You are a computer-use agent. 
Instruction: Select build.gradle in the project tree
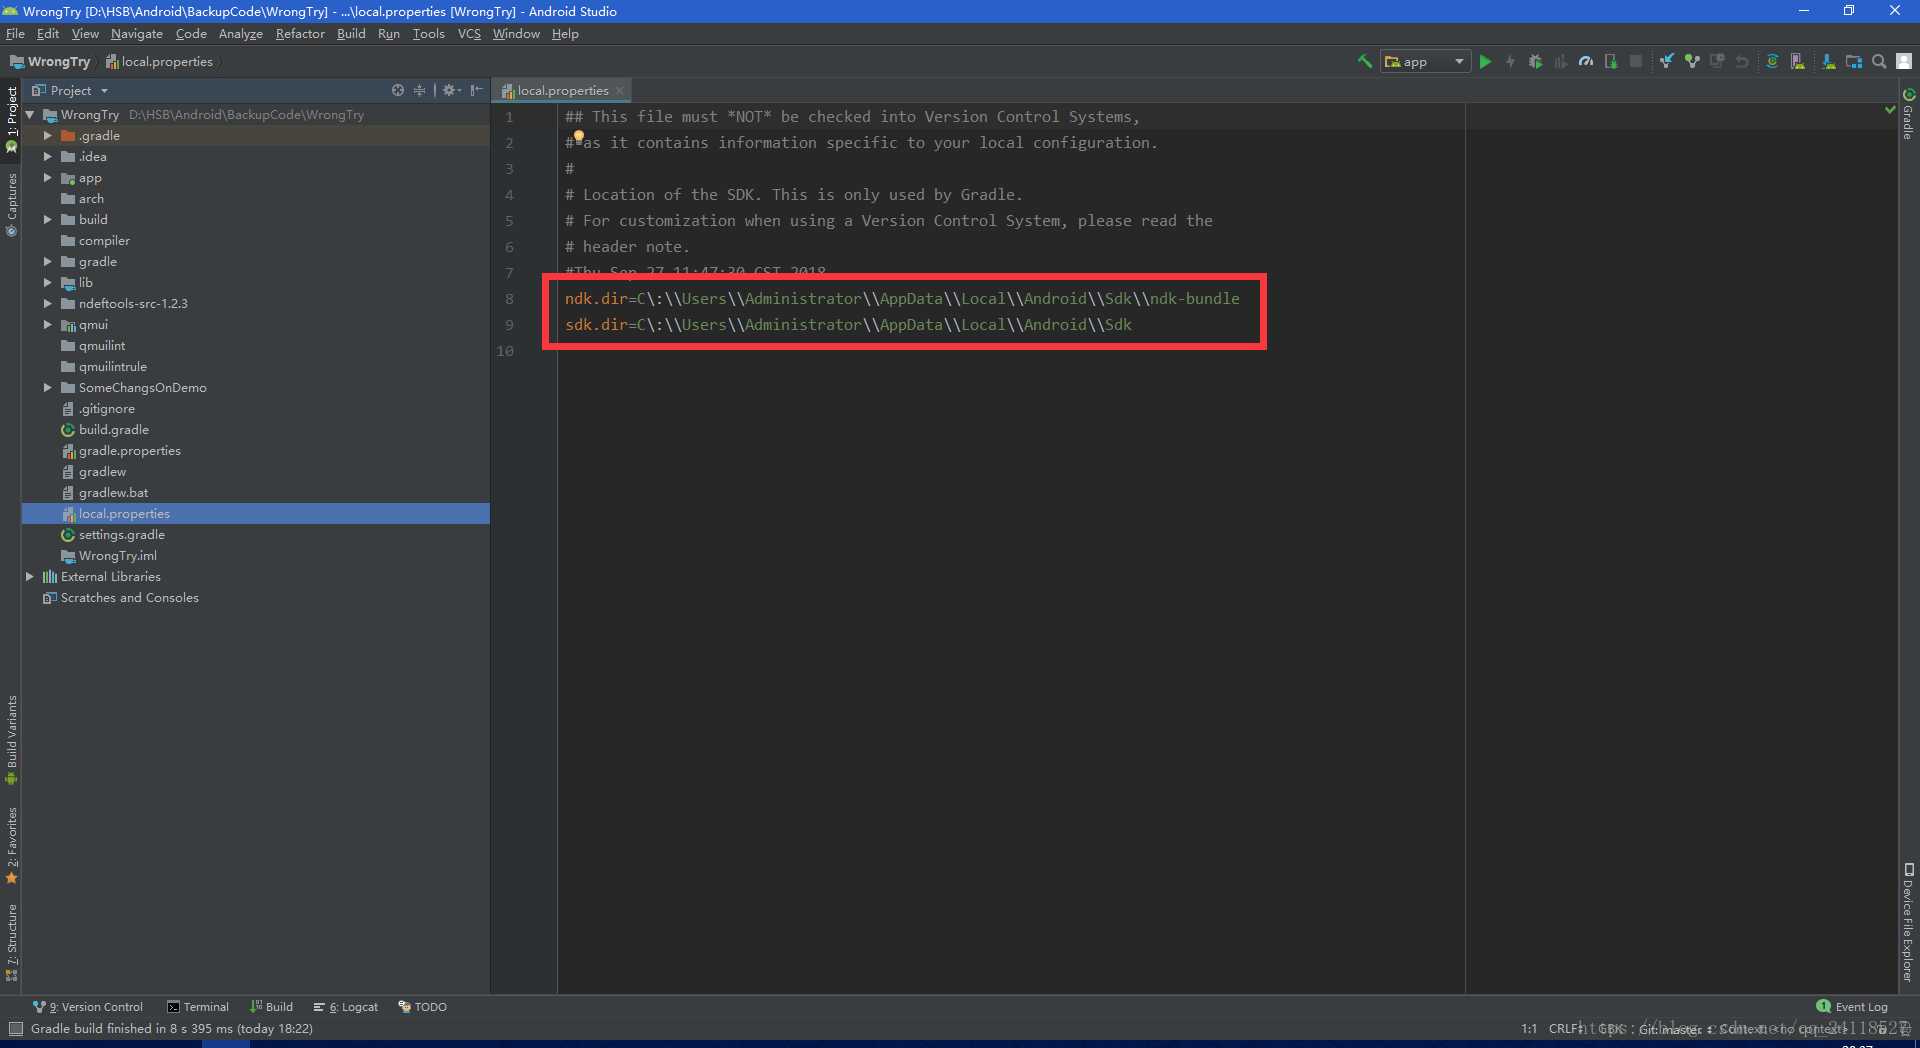click(114, 430)
